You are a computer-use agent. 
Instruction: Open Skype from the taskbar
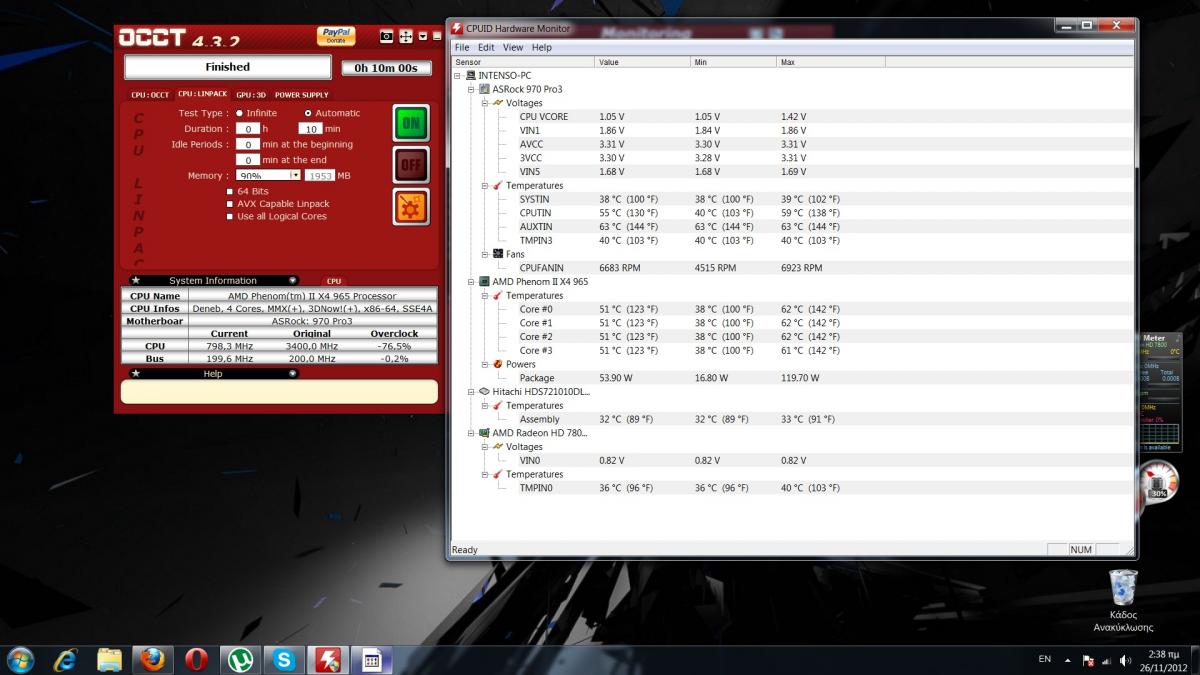(x=284, y=659)
